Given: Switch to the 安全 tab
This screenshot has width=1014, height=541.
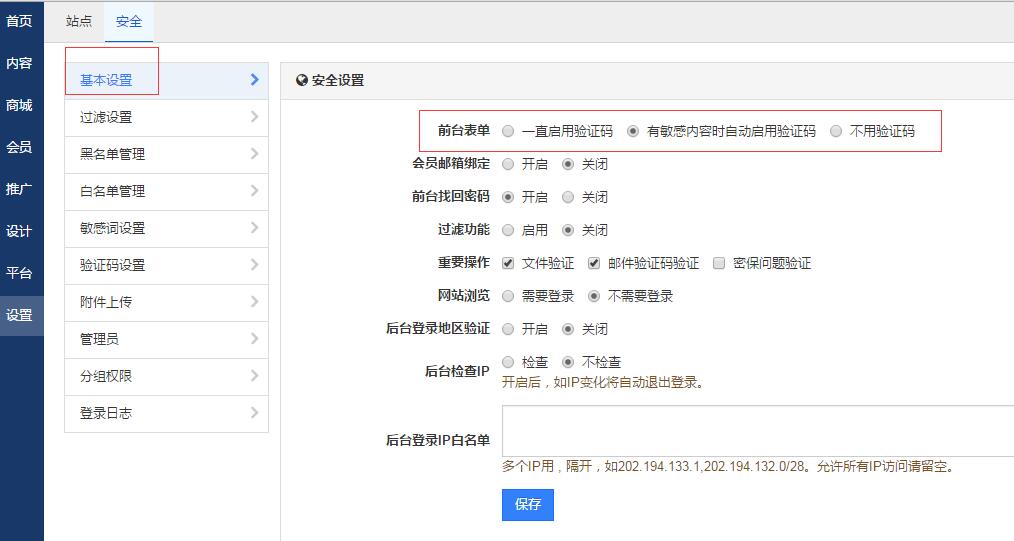Looking at the screenshot, I should [x=129, y=21].
